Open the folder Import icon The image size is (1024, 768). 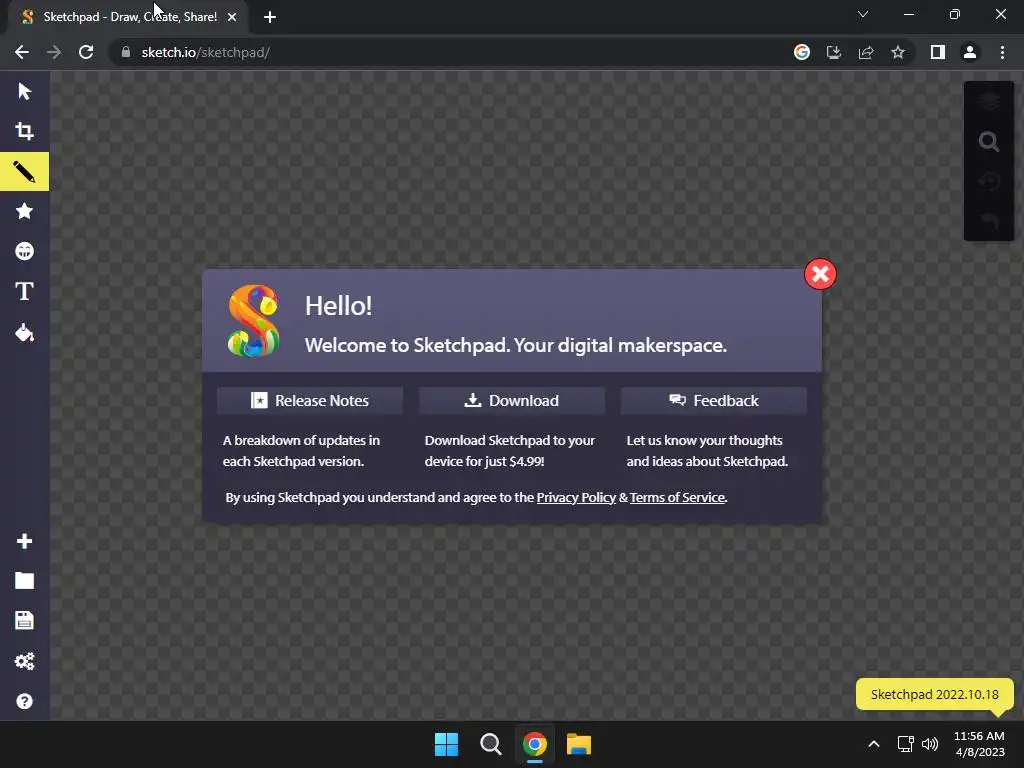click(x=24, y=581)
